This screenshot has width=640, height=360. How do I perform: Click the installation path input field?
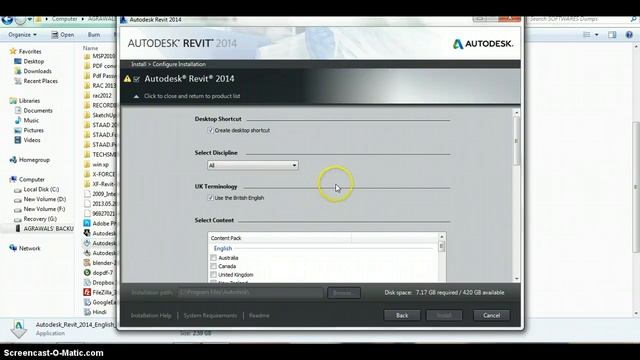pos(250,292)
